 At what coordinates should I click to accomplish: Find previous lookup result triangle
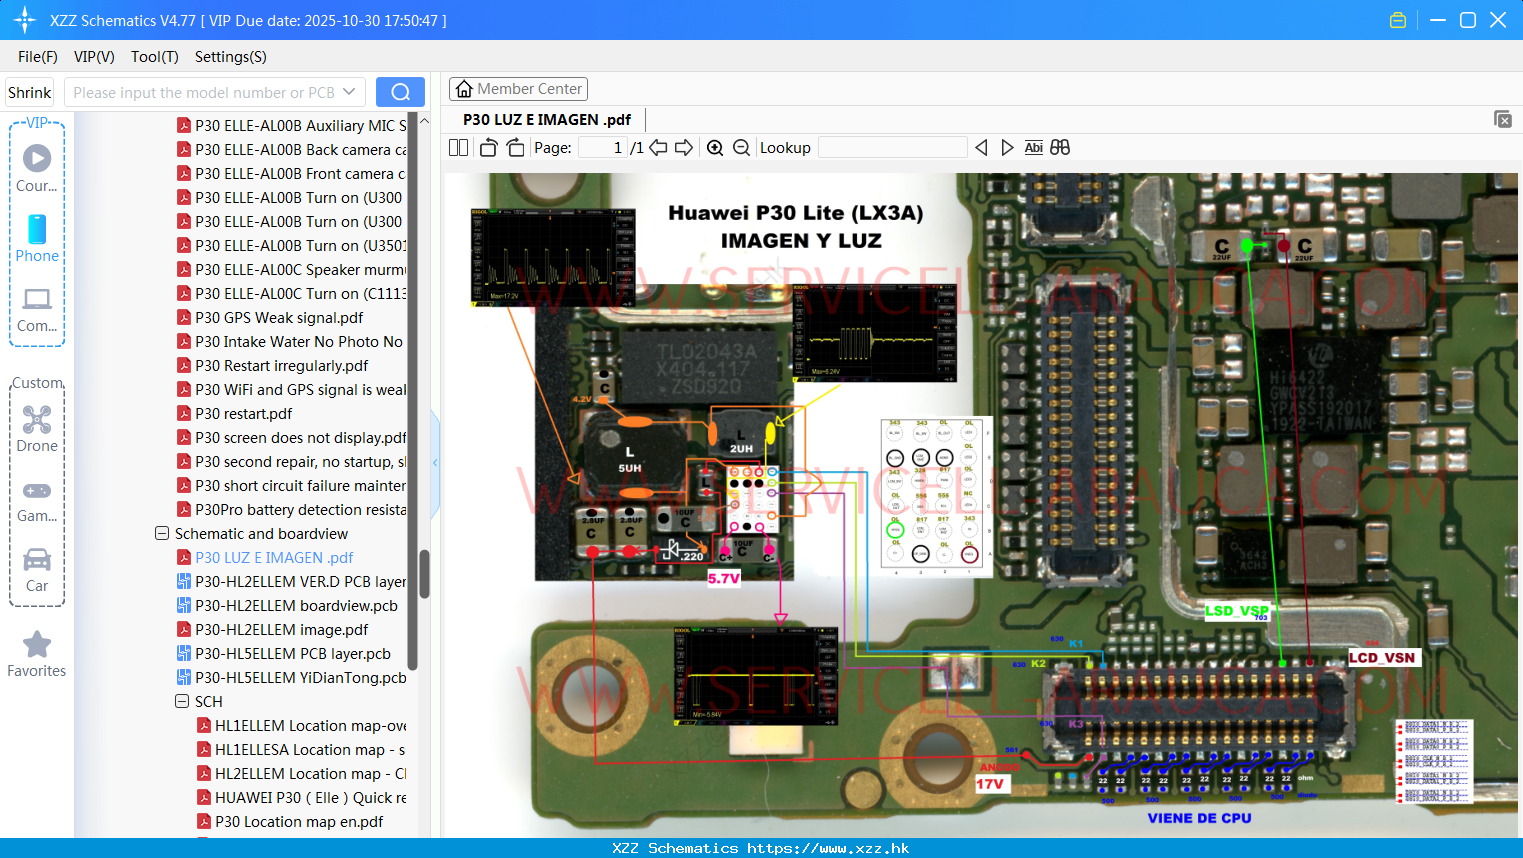click(981, 147)
